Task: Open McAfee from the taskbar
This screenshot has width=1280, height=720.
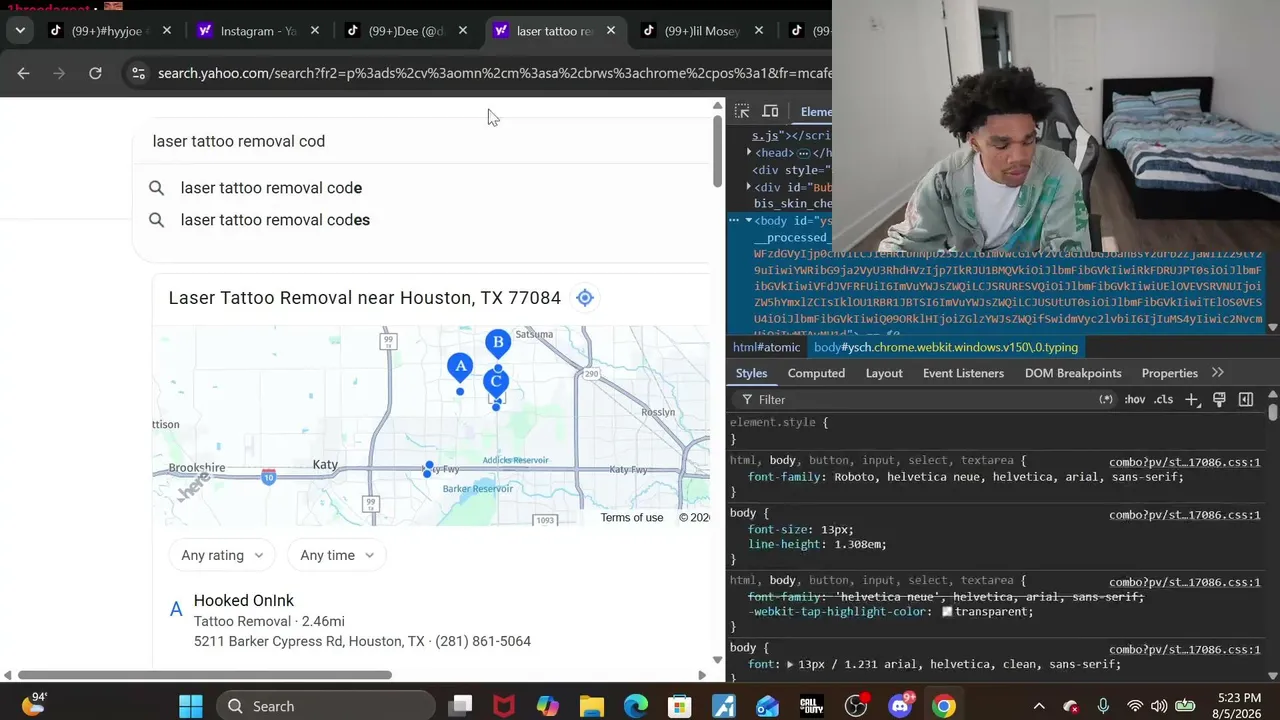Action: (504, 706)
